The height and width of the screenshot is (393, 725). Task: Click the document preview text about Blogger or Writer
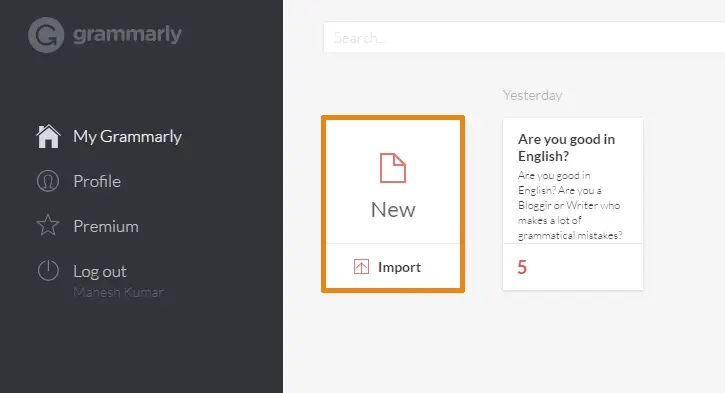click(x=570, y=205)
